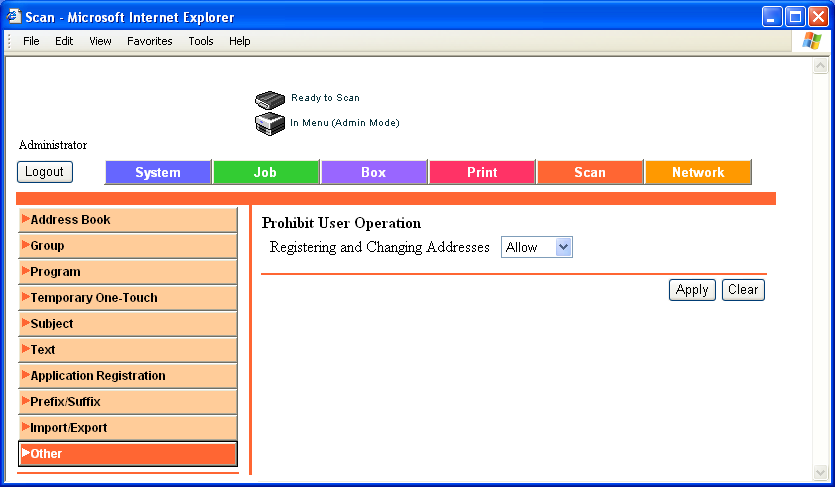Screen dimensions: 835x487
Task: Open the View menu
Action: [x=100, y=41]
